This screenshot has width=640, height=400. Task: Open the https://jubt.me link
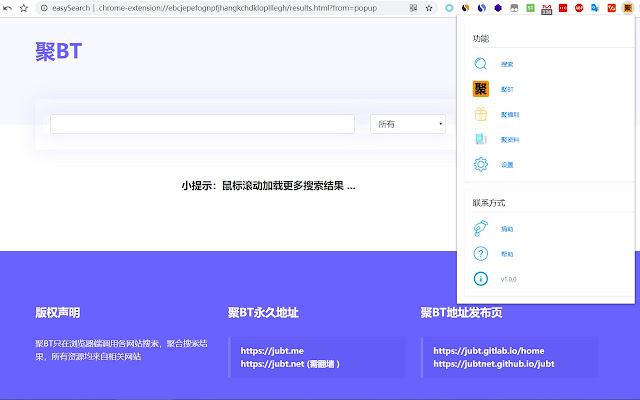click(x=264, y=351)
